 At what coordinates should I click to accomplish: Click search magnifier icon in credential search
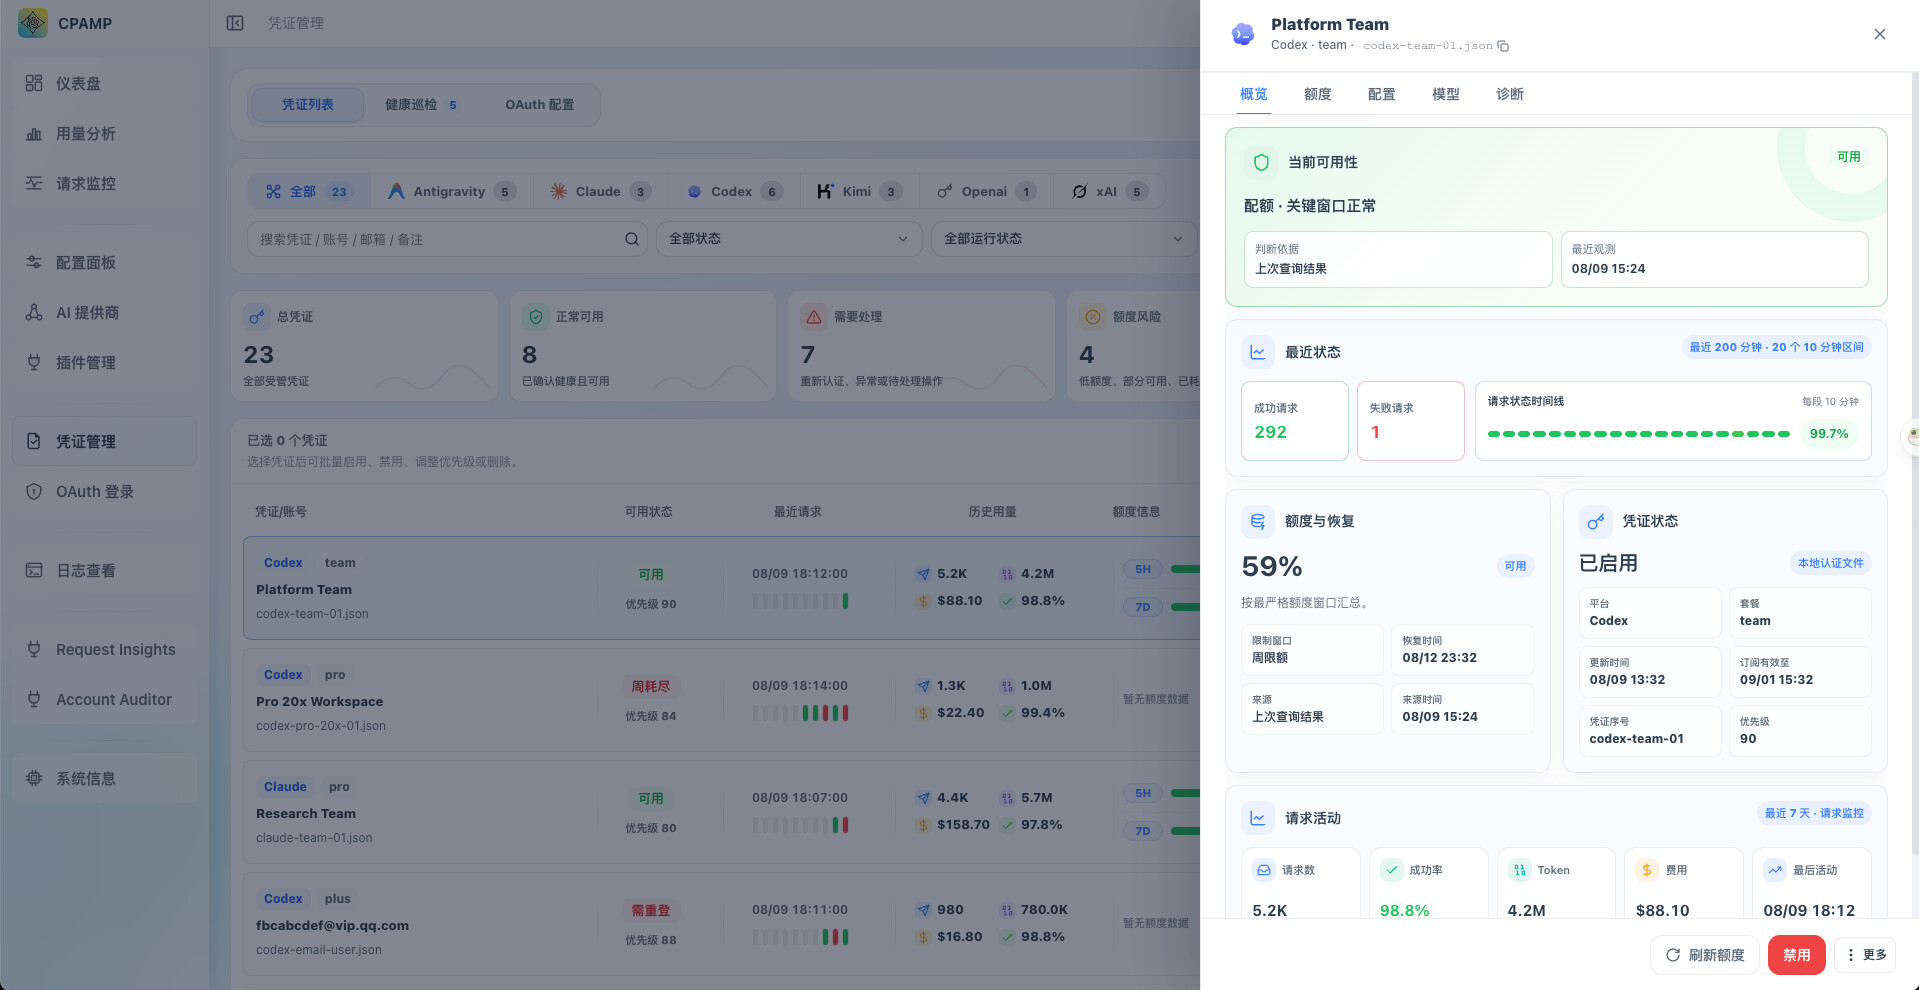click(632, 239)
